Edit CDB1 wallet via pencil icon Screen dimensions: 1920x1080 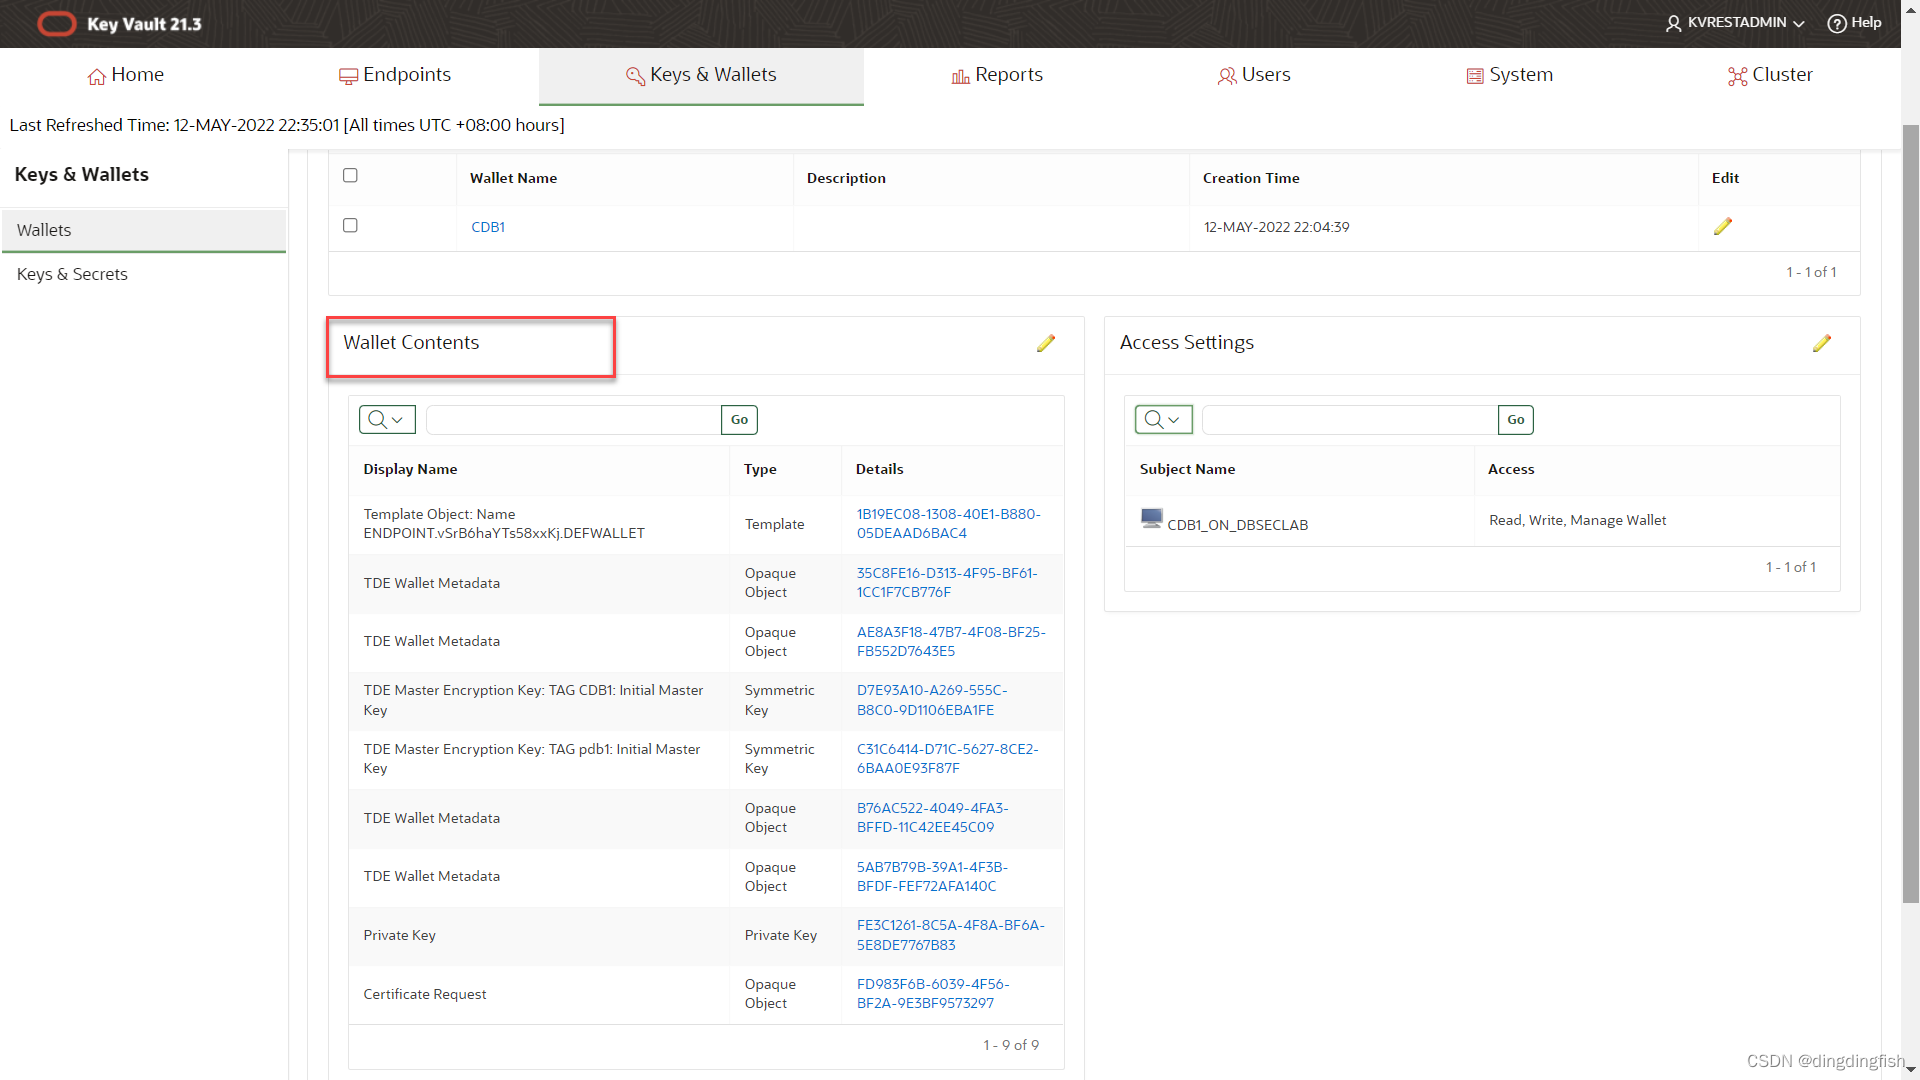pos(1722,227)
